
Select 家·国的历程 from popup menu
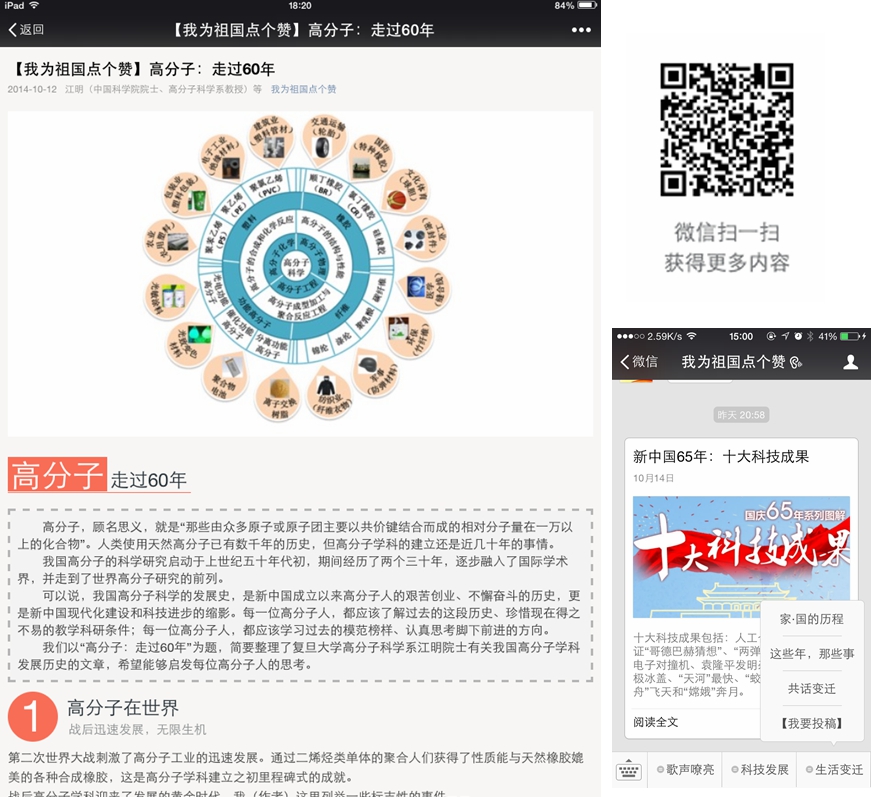[811, 619]
